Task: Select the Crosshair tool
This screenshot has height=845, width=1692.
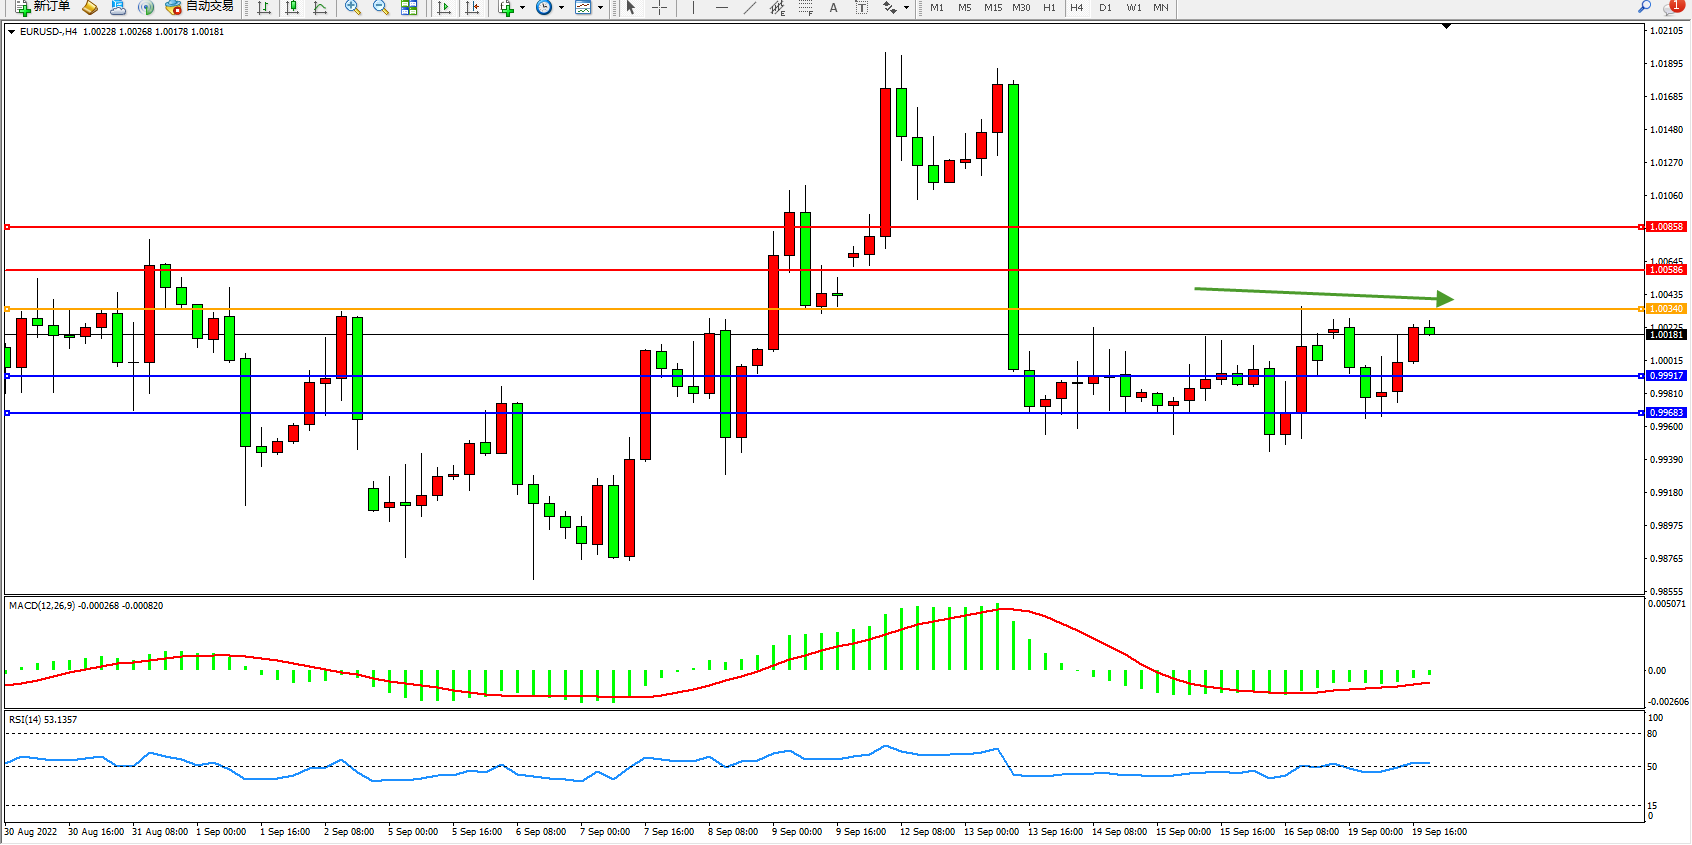Action: tap(660, 8)
